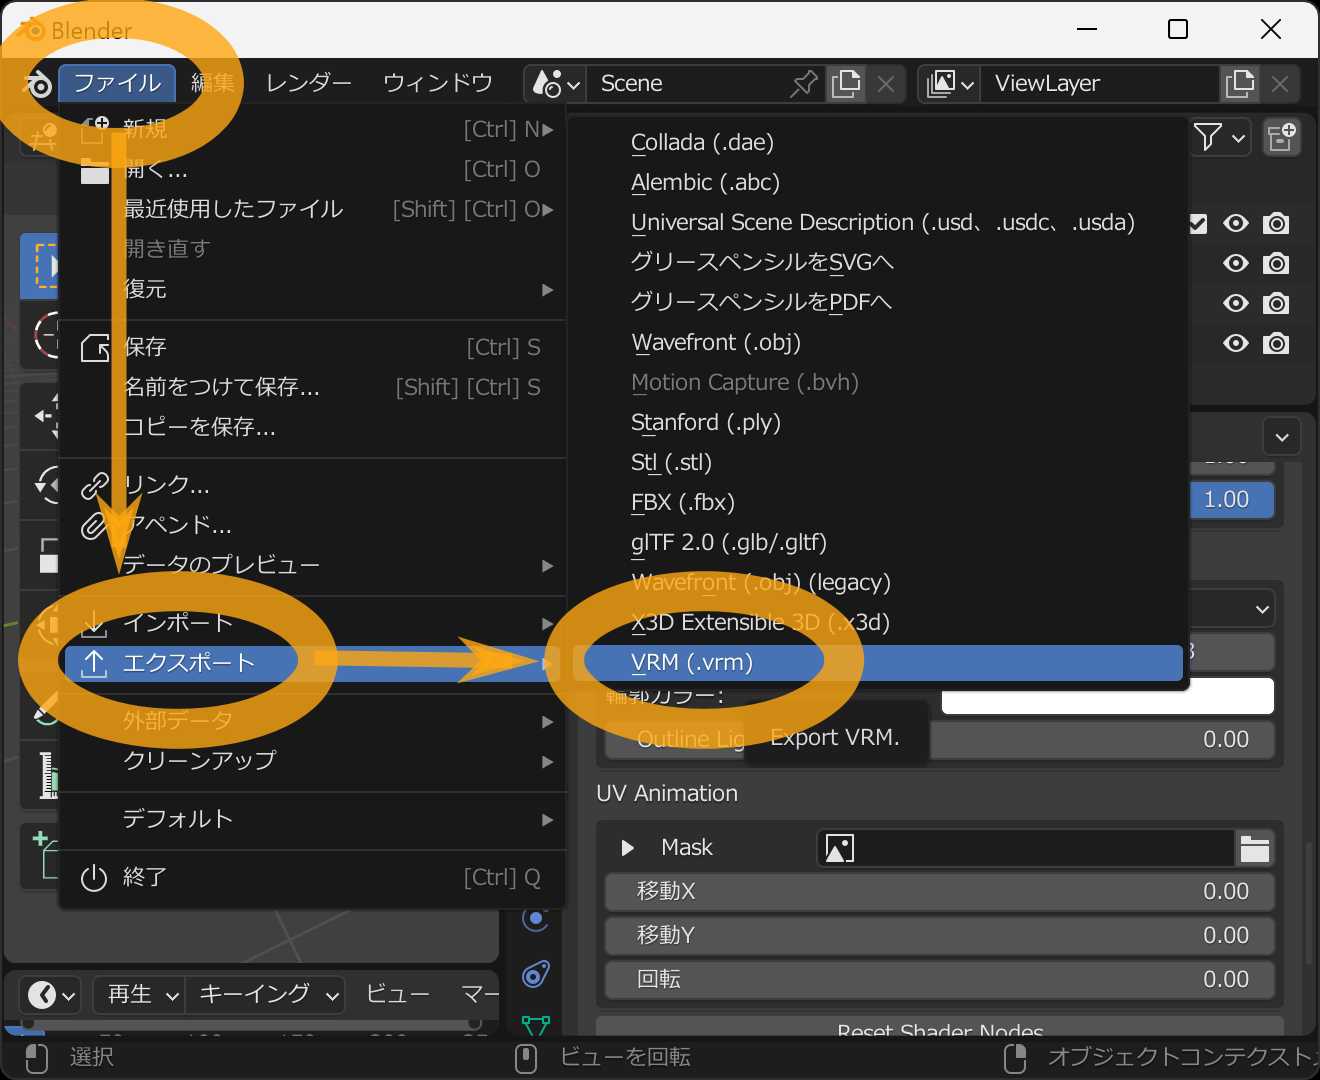Viewport: 1320px width, 1080px height.
Task: Open the outliner filter funnel dropdown
Action: tap(1219, 137)
